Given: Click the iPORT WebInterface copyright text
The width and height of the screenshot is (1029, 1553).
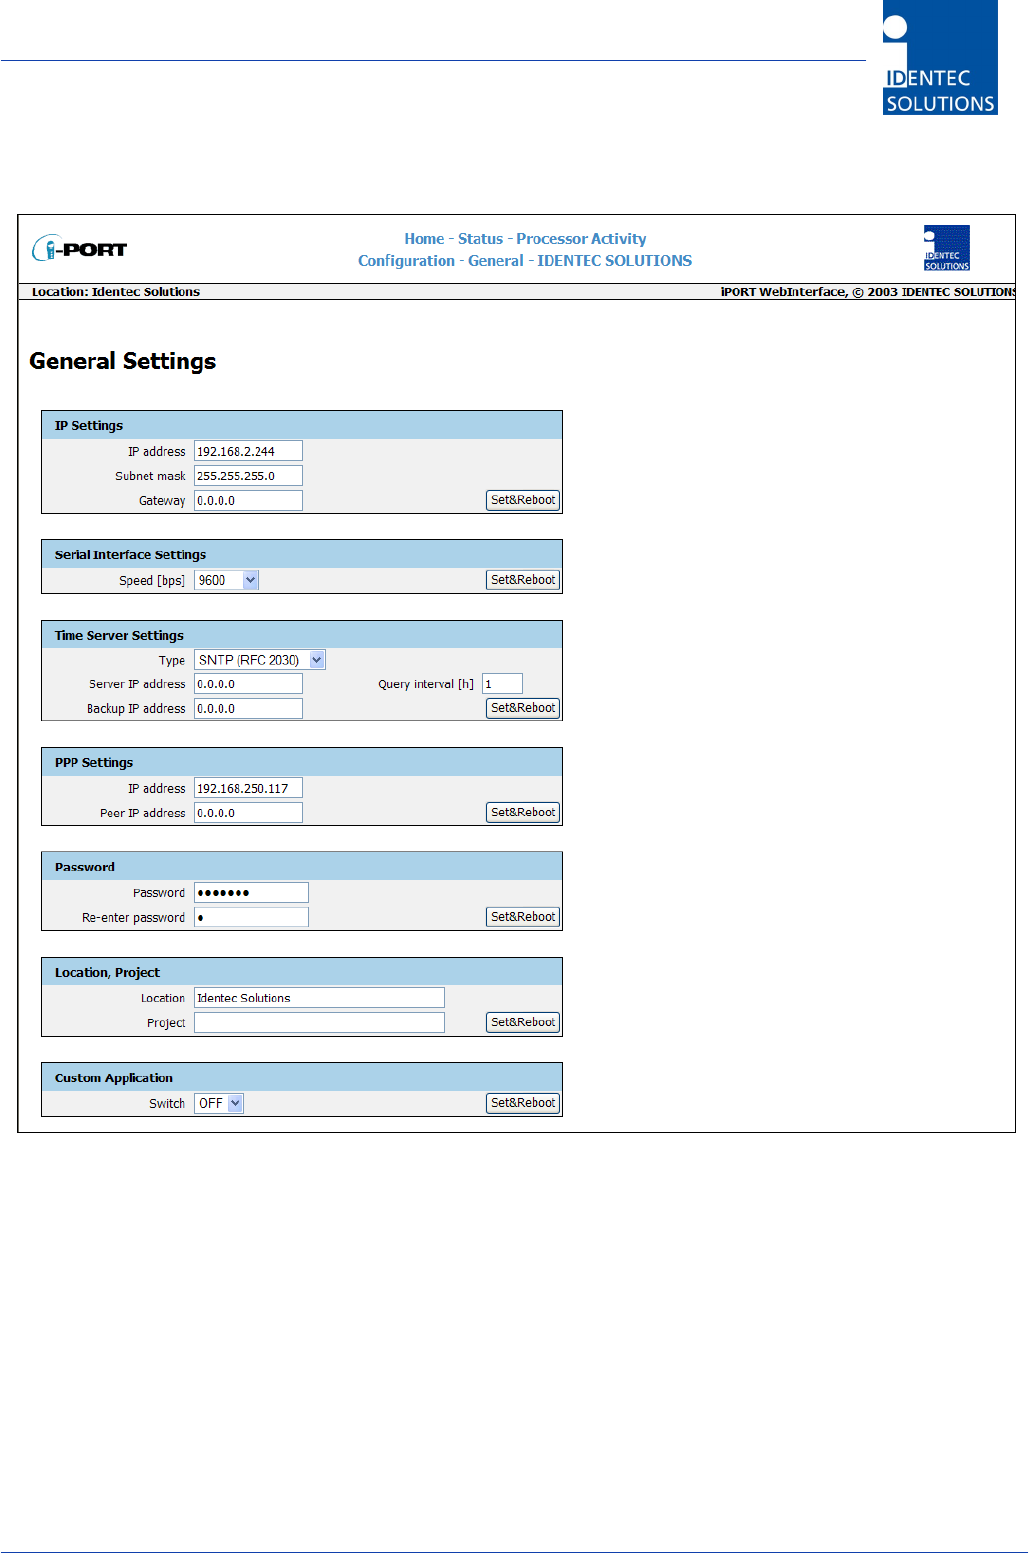Looking at the screenshot, I should pyautogui.click(x=867, y=292).
